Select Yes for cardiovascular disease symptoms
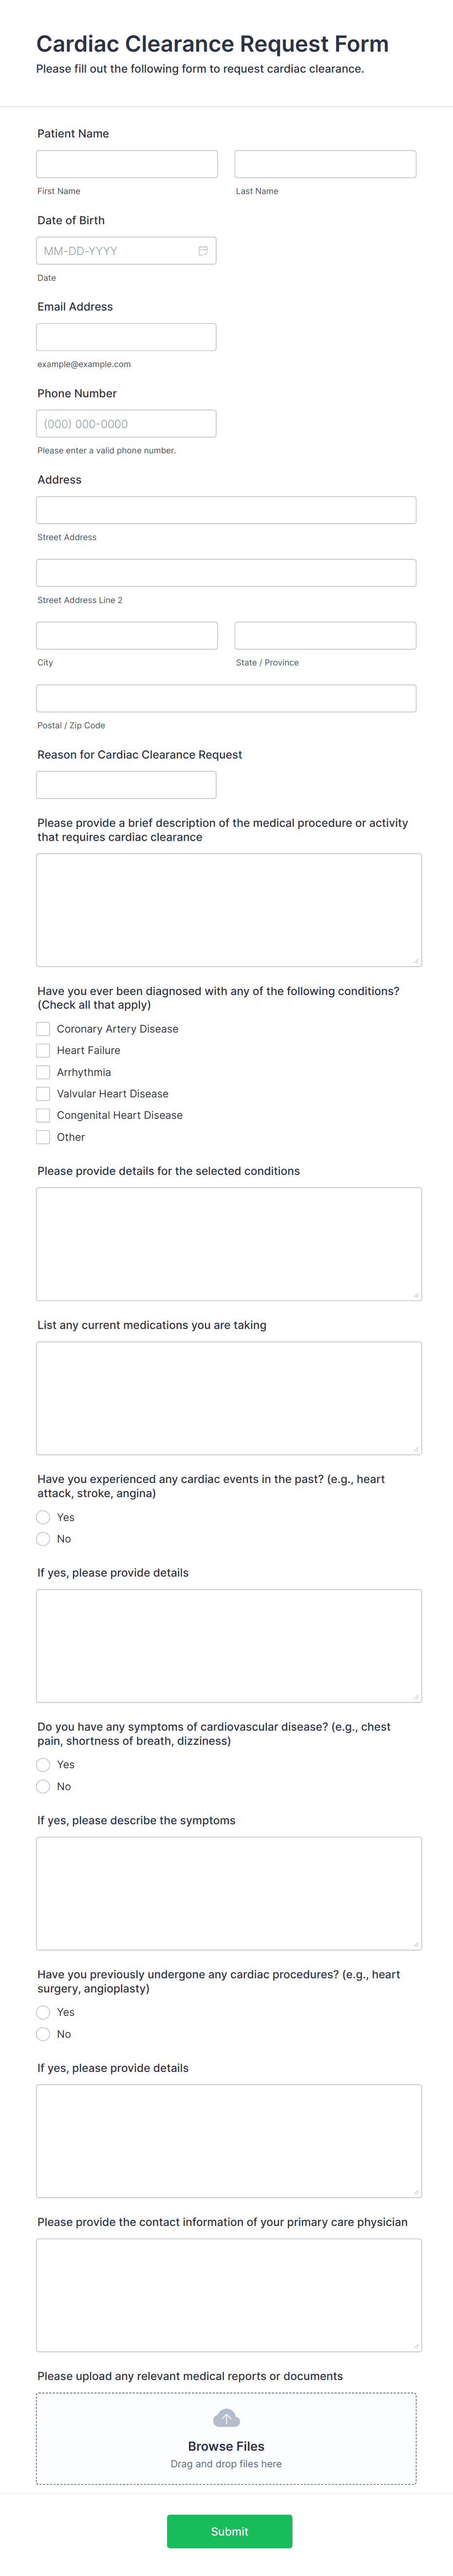Image resolution: width=453 pixels, height=2576 pixels. coord(43,1764)
